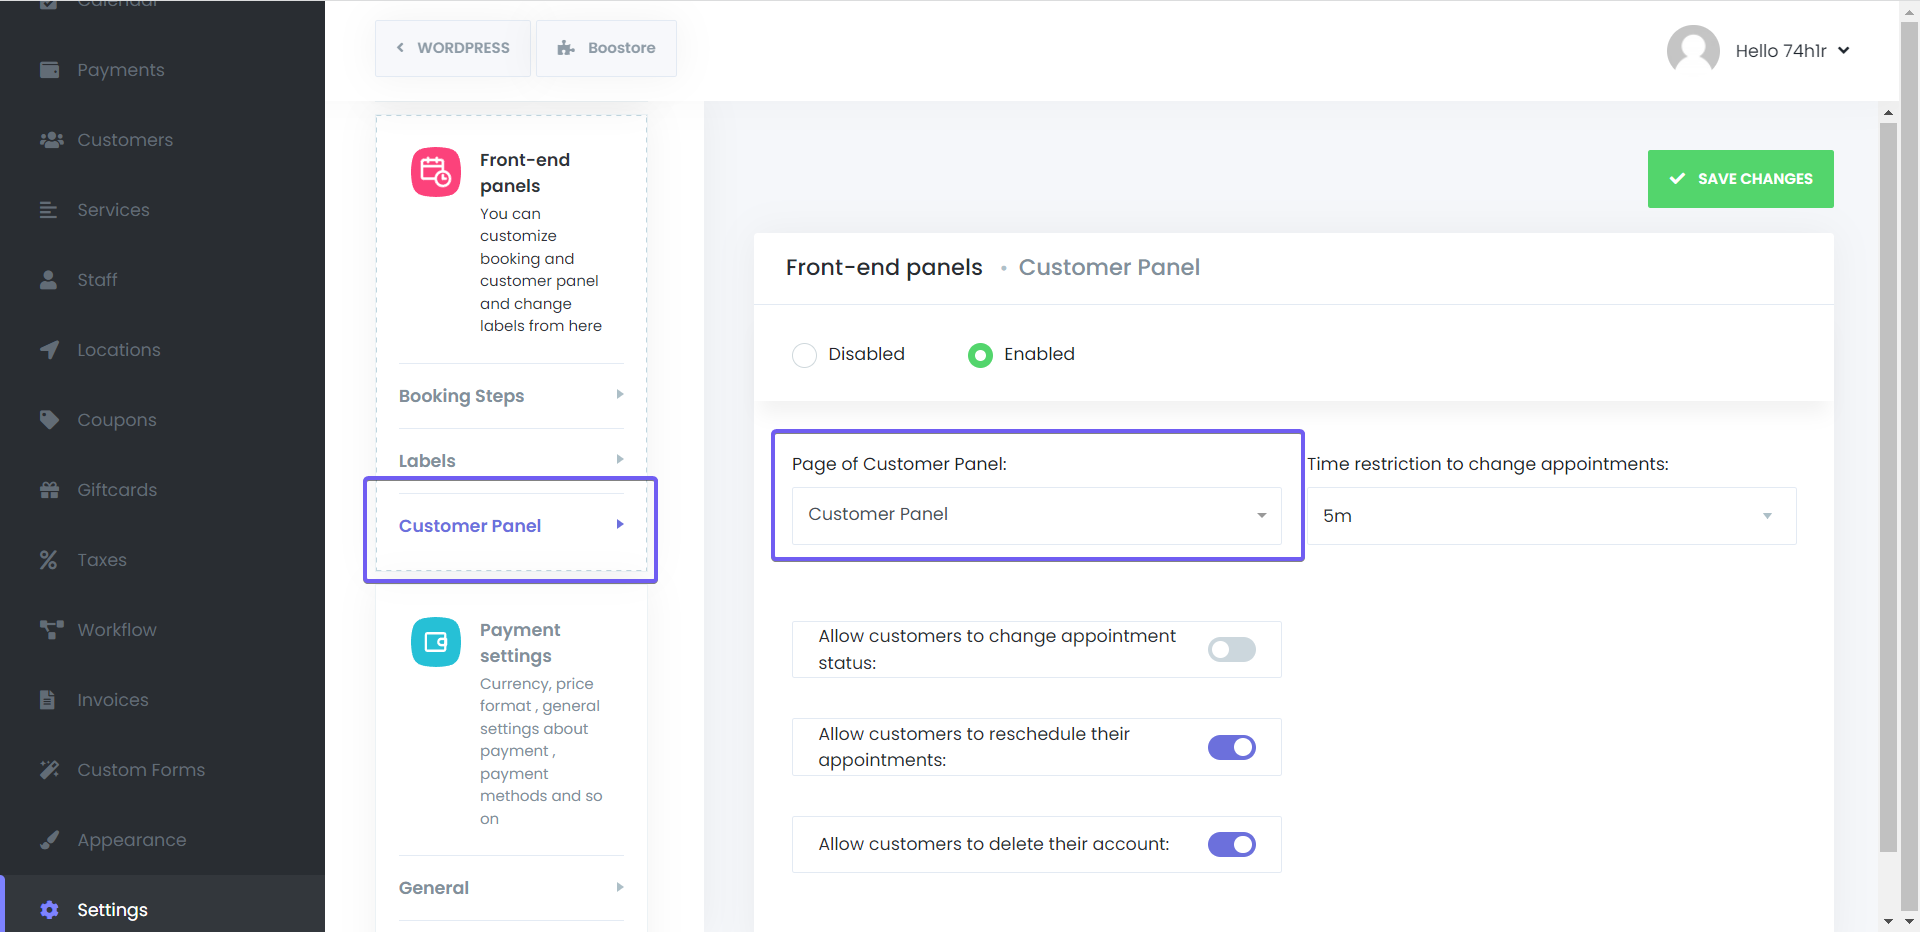
Task: Open the Customers section from sidebar
Action: pos(51,139)
